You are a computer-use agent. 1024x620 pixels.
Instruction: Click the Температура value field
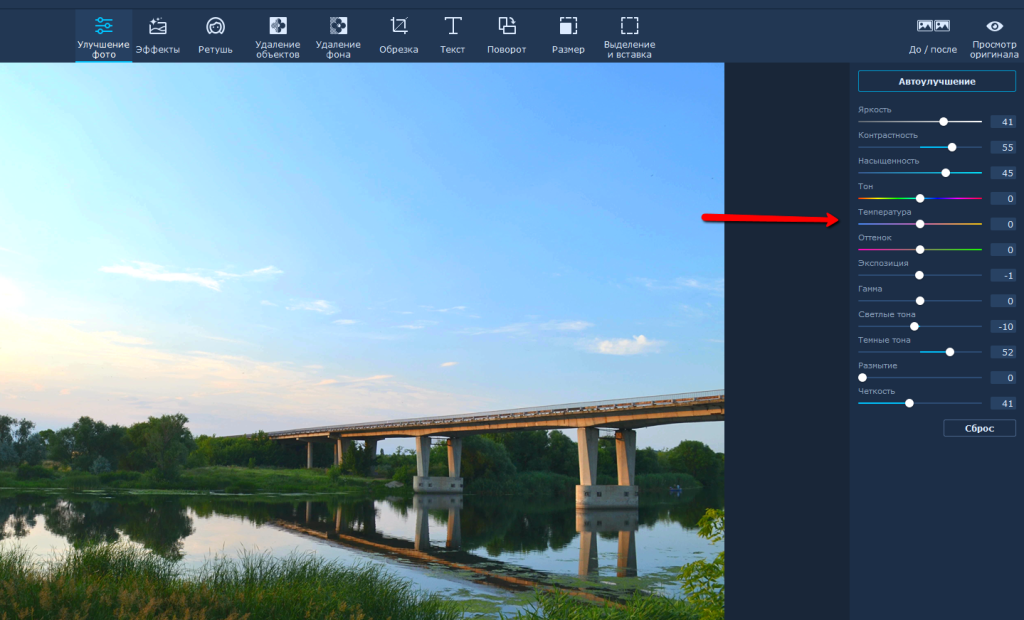tap(1003, 224)
